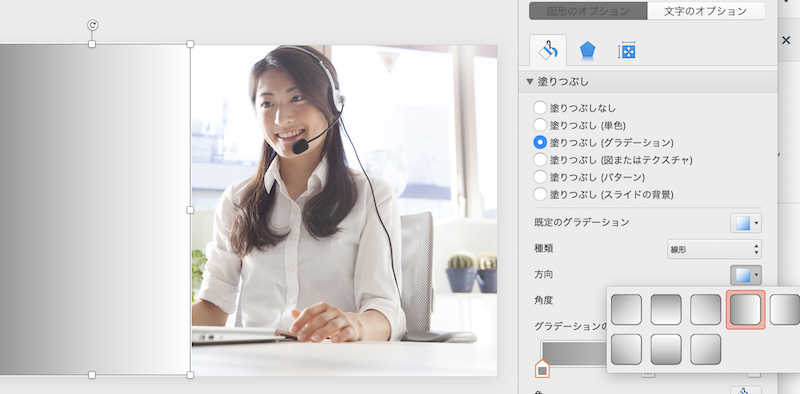
Task: Open the 既定のグラデーション preset dropdown
Action: [x=746, y=223]
